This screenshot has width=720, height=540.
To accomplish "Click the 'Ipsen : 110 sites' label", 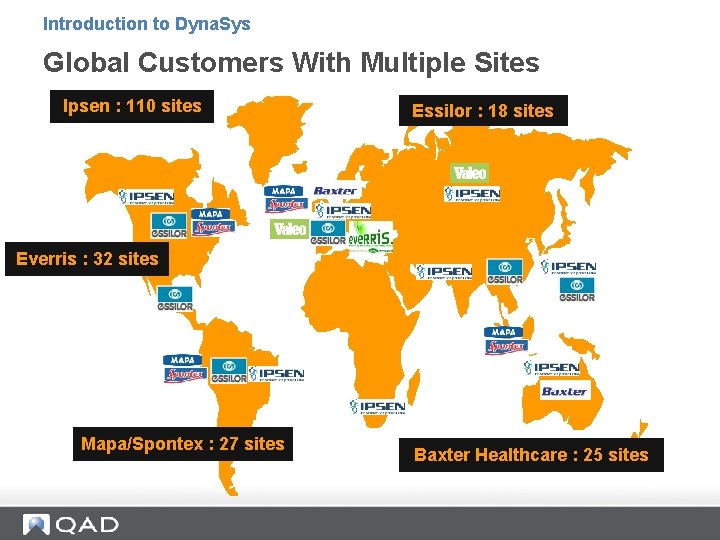I will [x=132, y=106].
